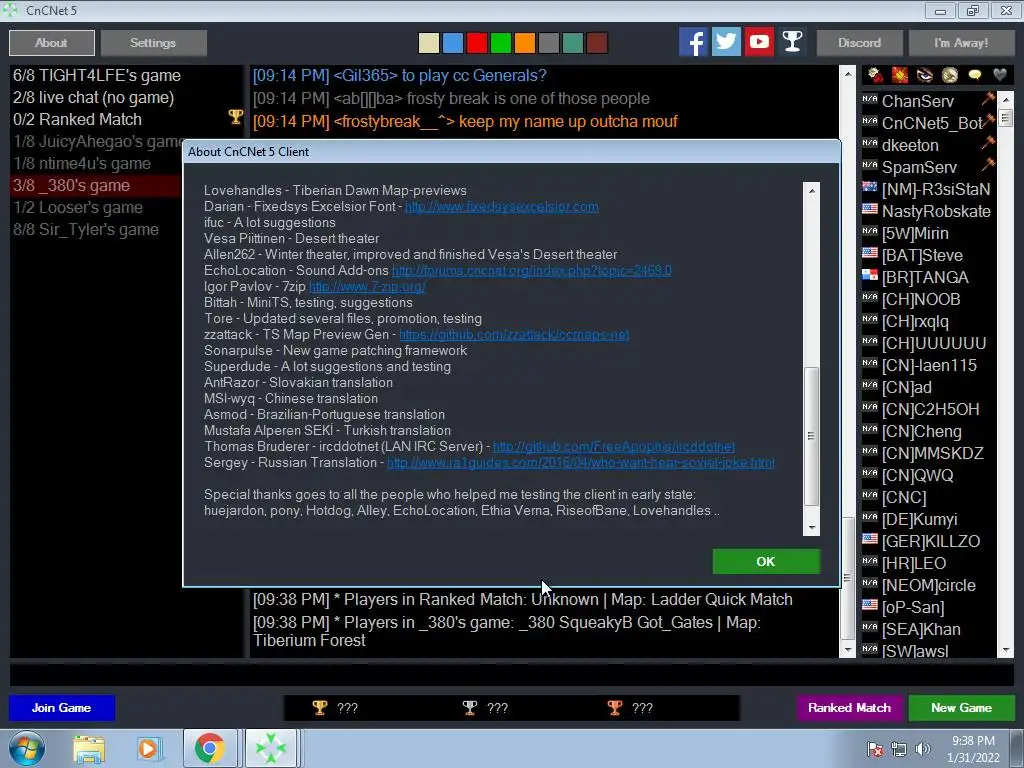
Task: Click the gold coin icon above player list
Action: [950, 76]
